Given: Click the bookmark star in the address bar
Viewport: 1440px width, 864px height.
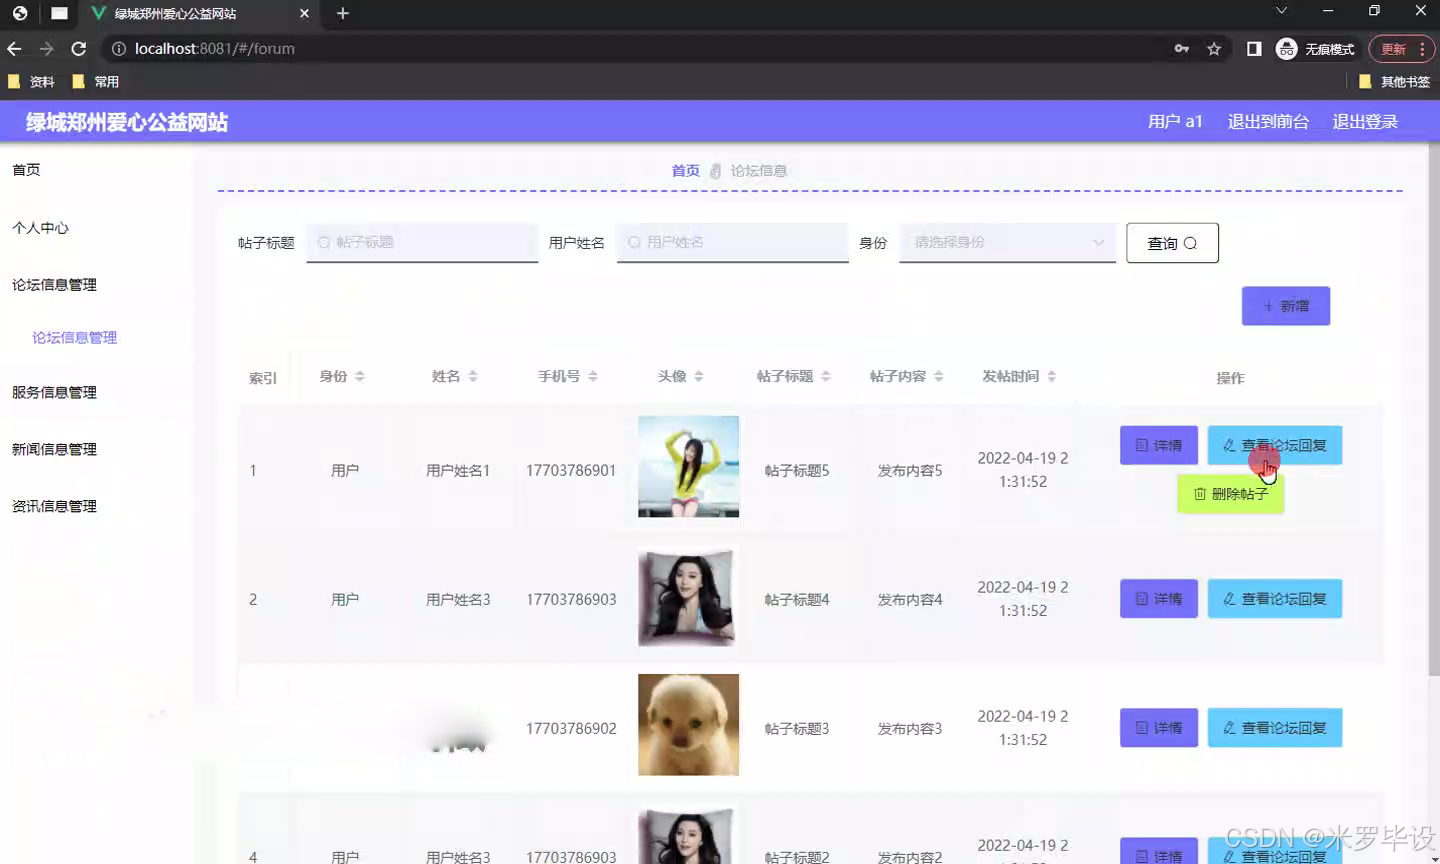Looking at the screenshot, I should (1212, 48).
